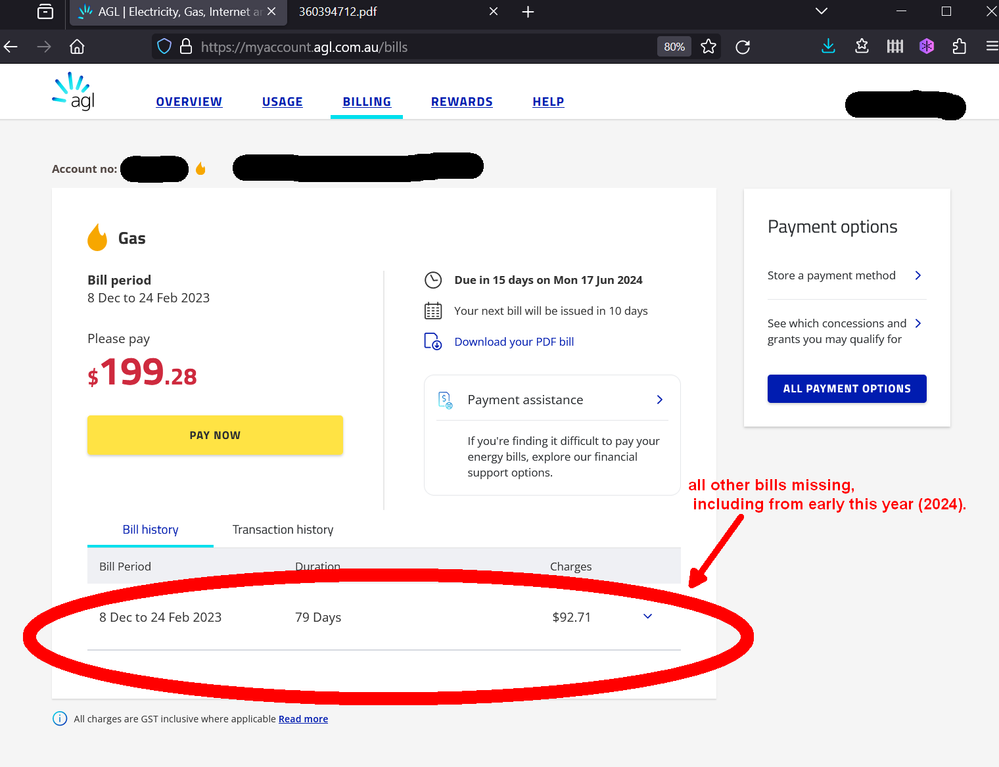Screen dimensions: 999x767
Task: Open the Payment assistance chevron
Action: coord(660,400)
